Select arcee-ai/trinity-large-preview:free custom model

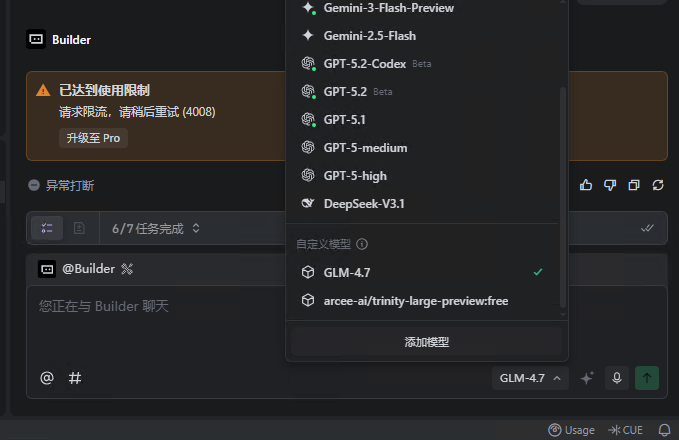click(415, 300)
